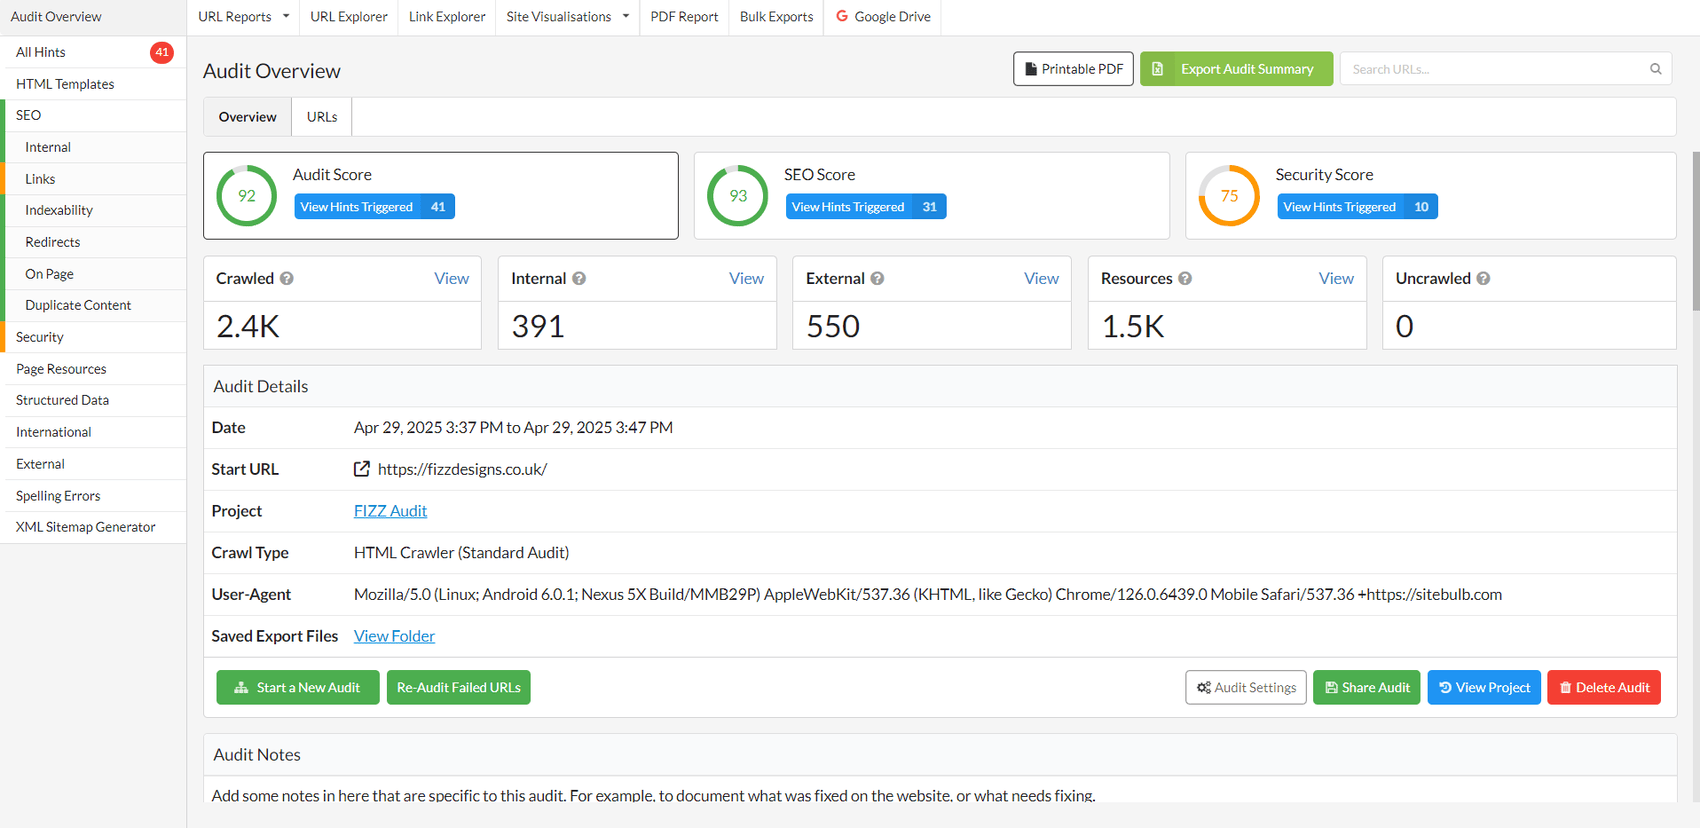Click the Resources help question icon
Image resolution: width=1700 pixels, height=828 pixels.
tap(1185, 279)
